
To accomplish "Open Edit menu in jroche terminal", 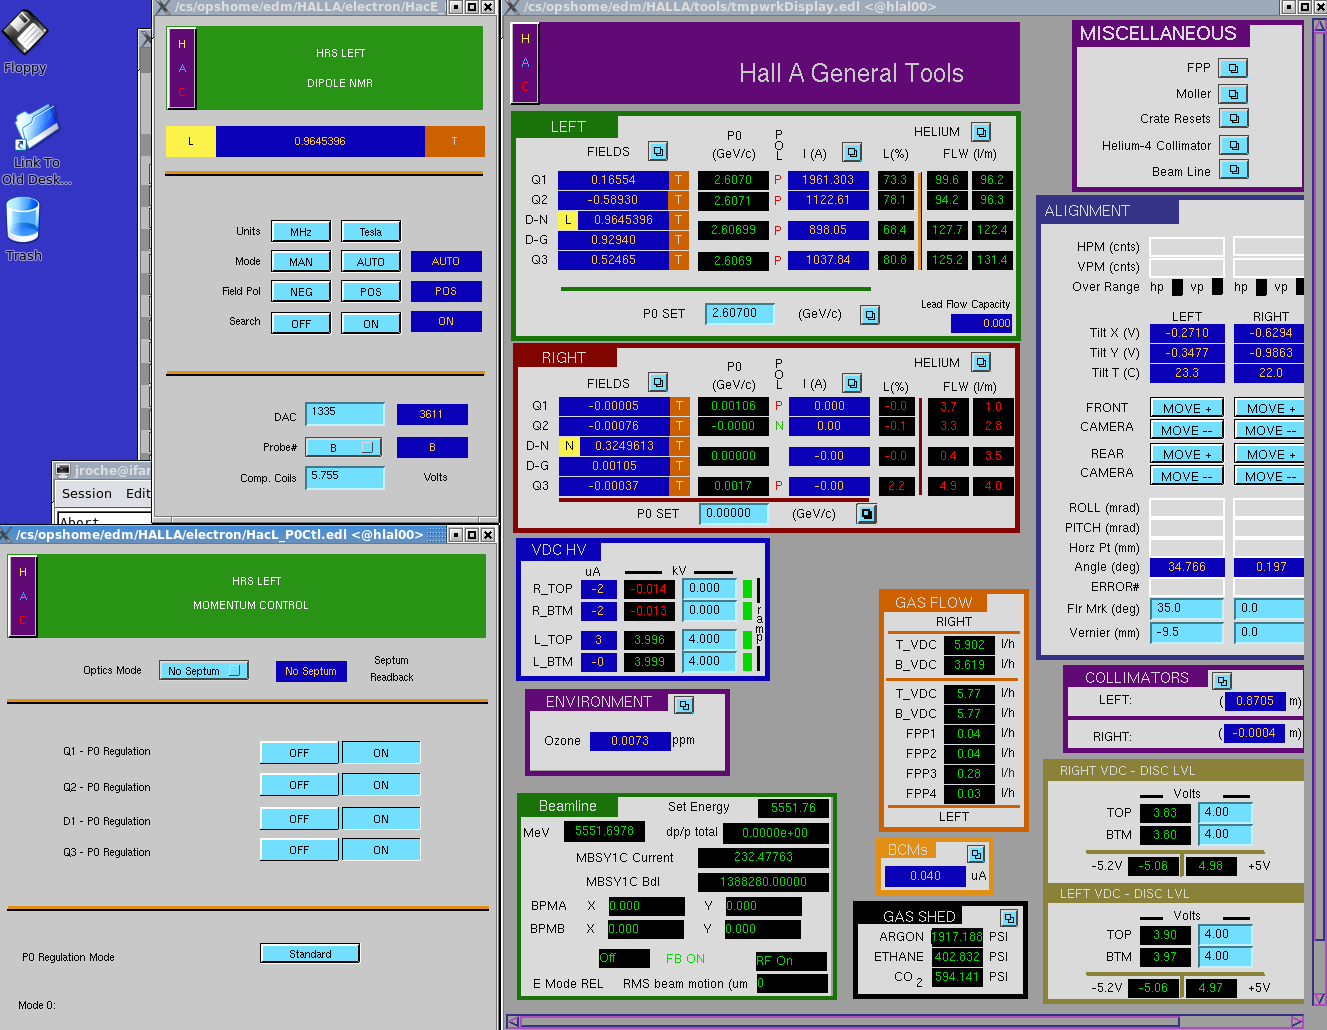I will click(138, 493).
